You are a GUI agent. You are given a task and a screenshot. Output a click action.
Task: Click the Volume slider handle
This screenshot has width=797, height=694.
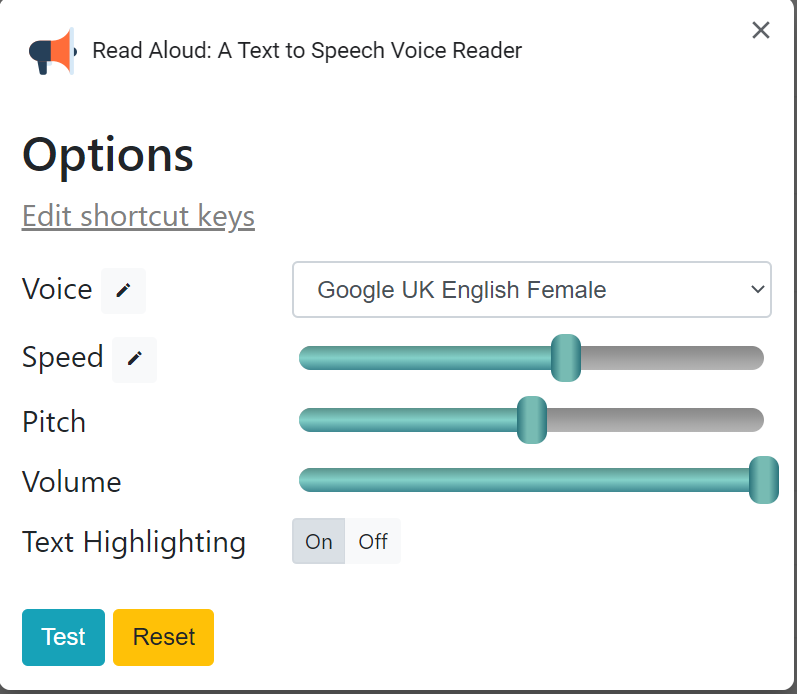point(763,480)
